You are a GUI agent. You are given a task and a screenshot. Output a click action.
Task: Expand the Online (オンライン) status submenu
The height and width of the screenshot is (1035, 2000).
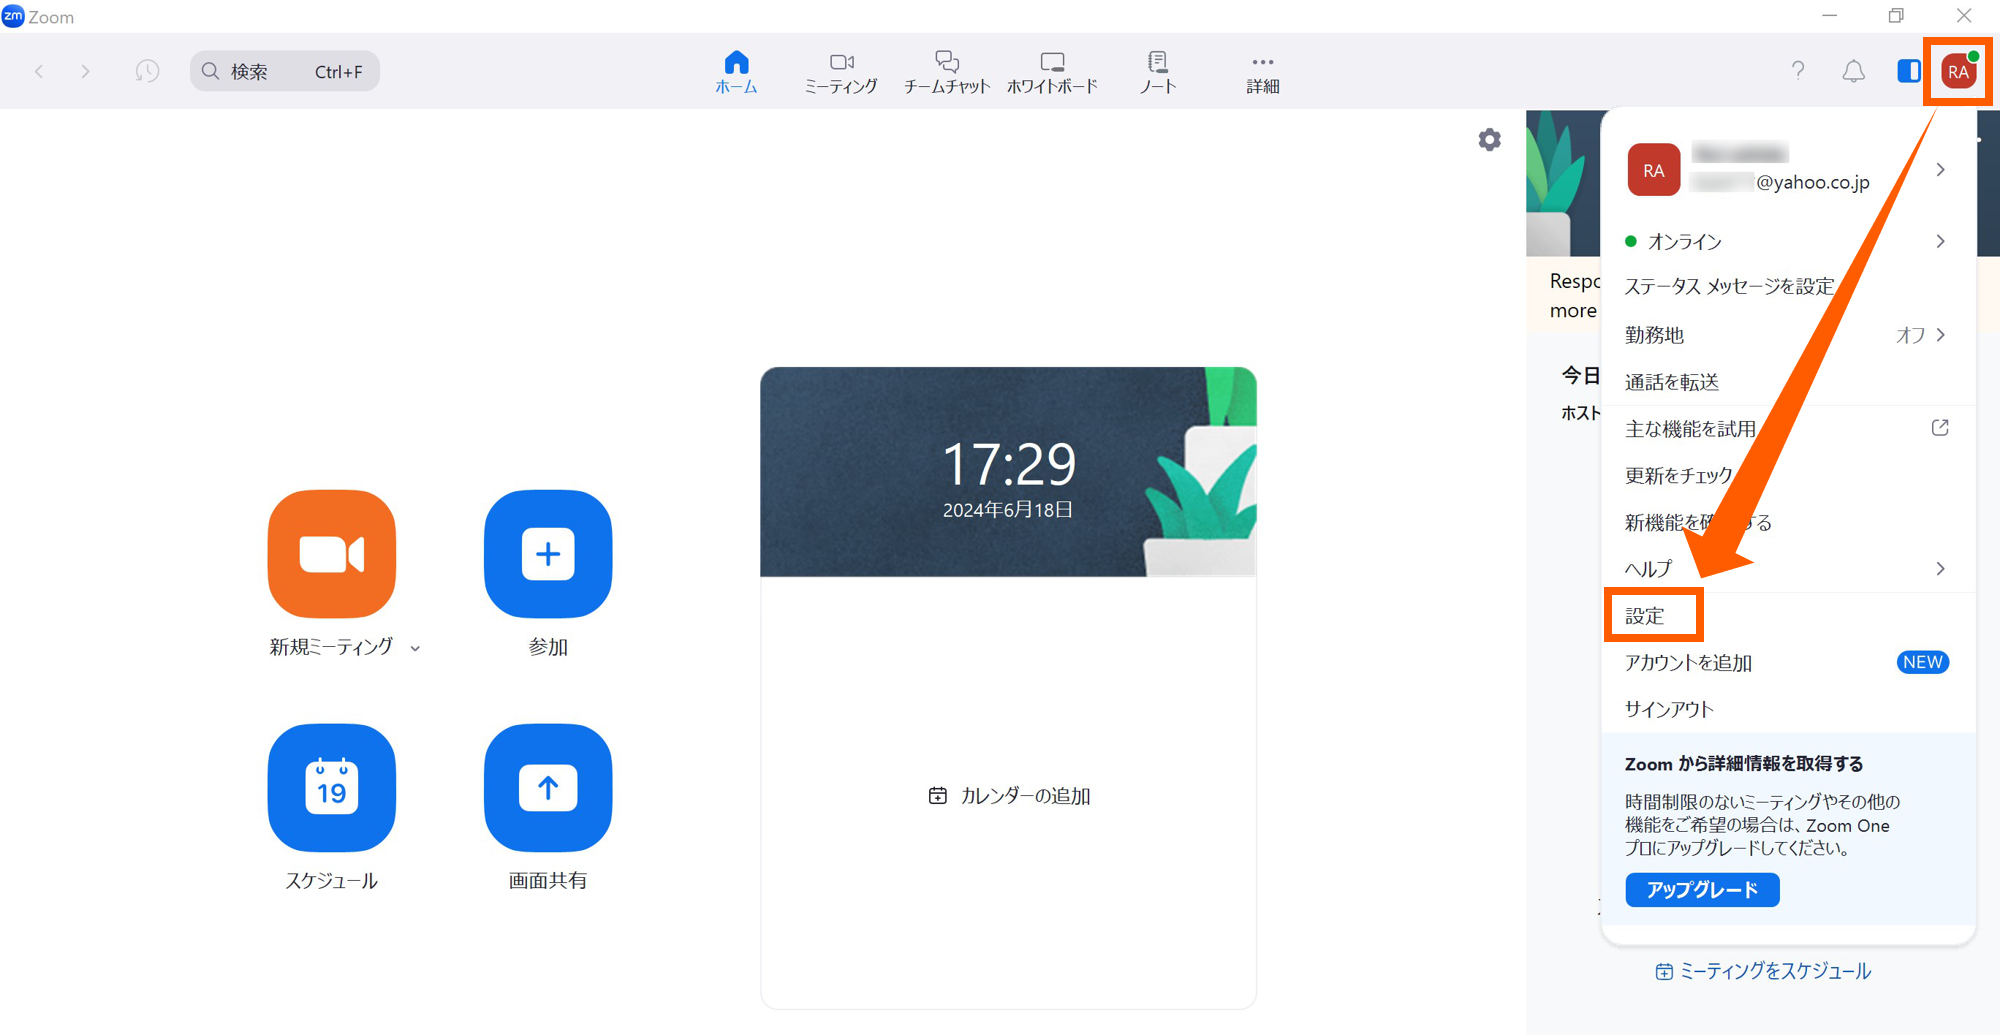[x=1939, y=242]
